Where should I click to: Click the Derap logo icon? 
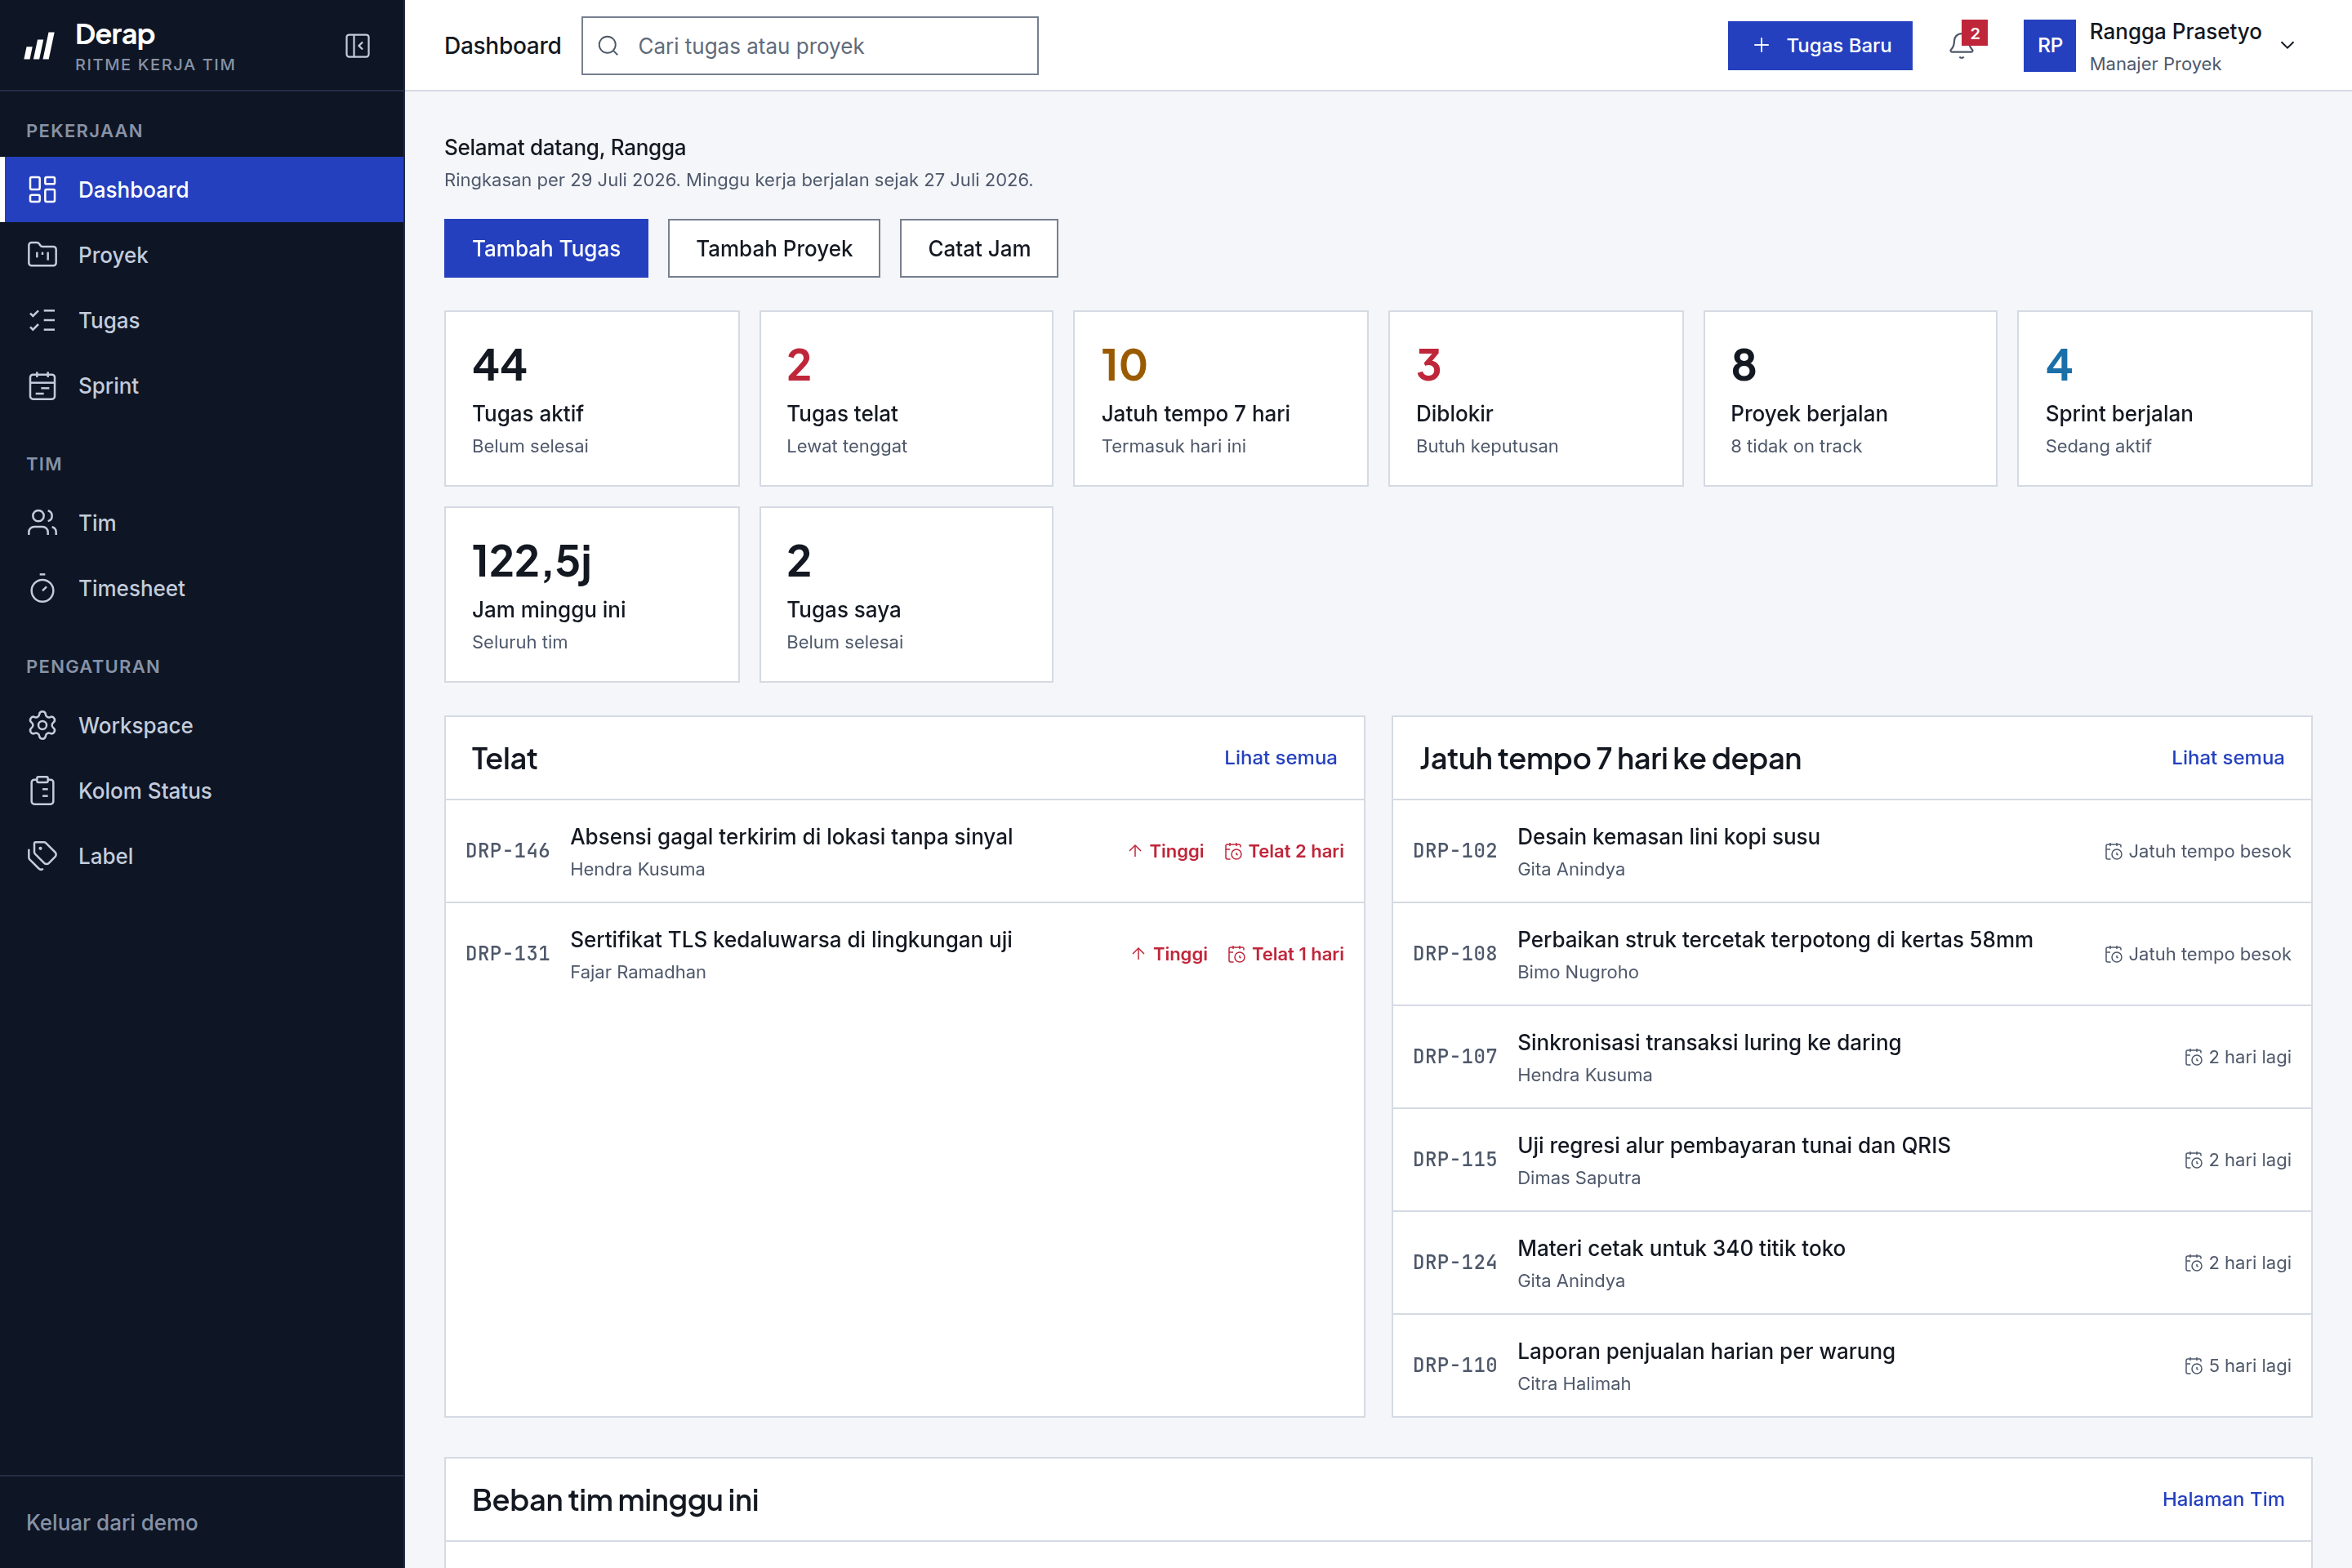pos(40,46)
